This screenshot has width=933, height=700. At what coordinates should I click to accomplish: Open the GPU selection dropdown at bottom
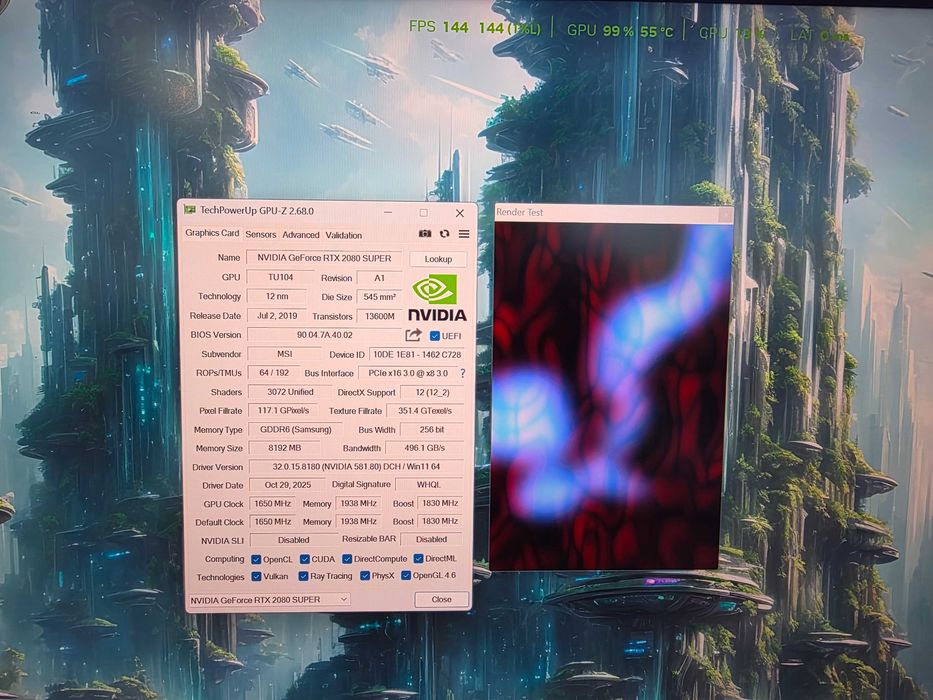269,600
